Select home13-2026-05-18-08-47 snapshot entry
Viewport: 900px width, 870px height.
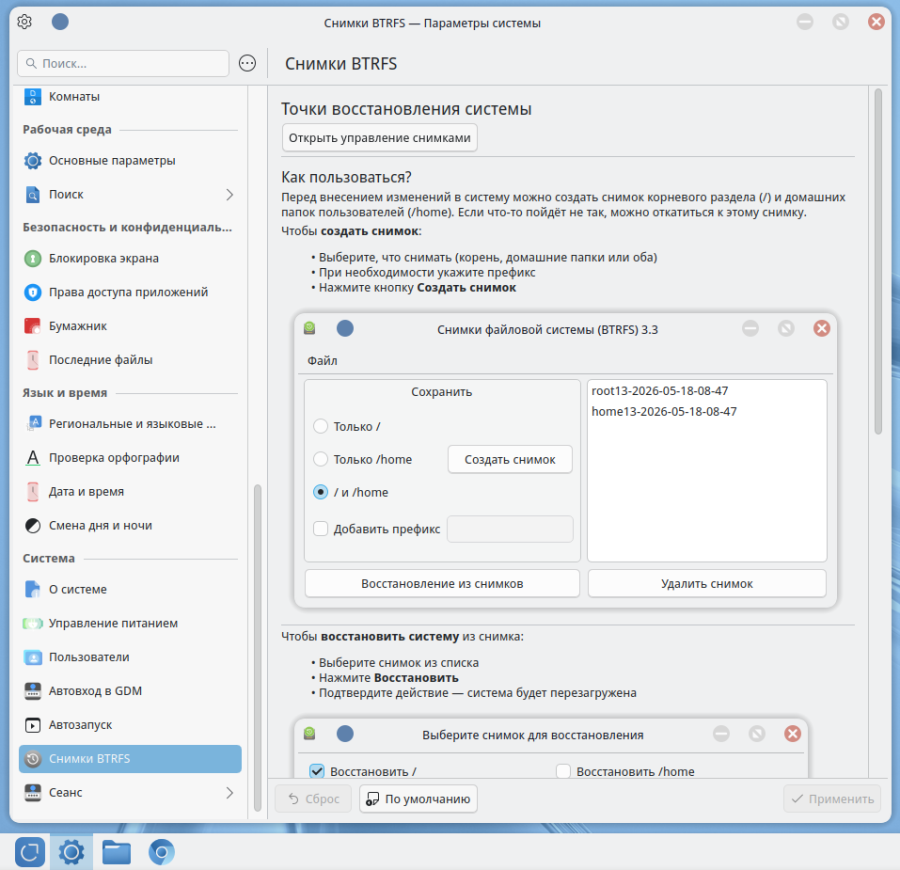[x=664, y=411]
